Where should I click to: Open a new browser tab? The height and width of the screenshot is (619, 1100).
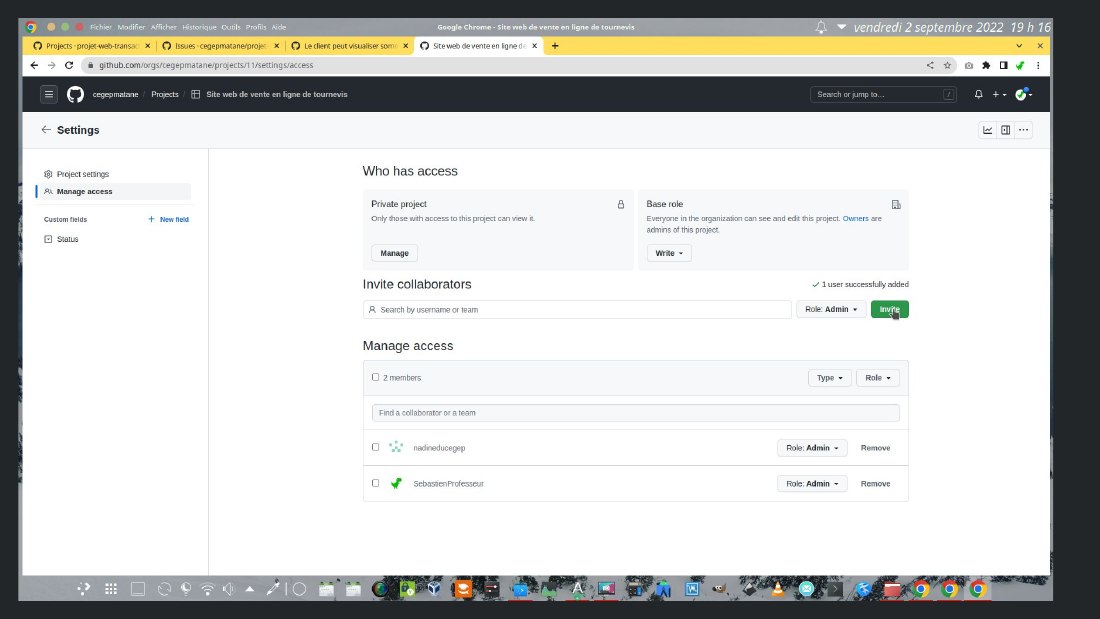555,46
